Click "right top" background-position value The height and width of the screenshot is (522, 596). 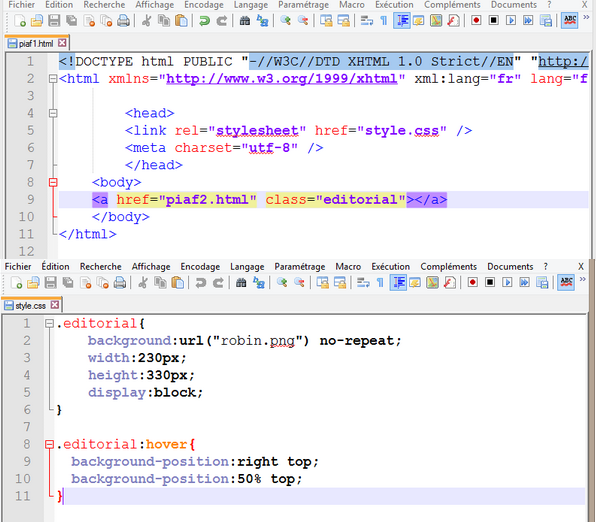pyautogui.click(x=274, y=462)
